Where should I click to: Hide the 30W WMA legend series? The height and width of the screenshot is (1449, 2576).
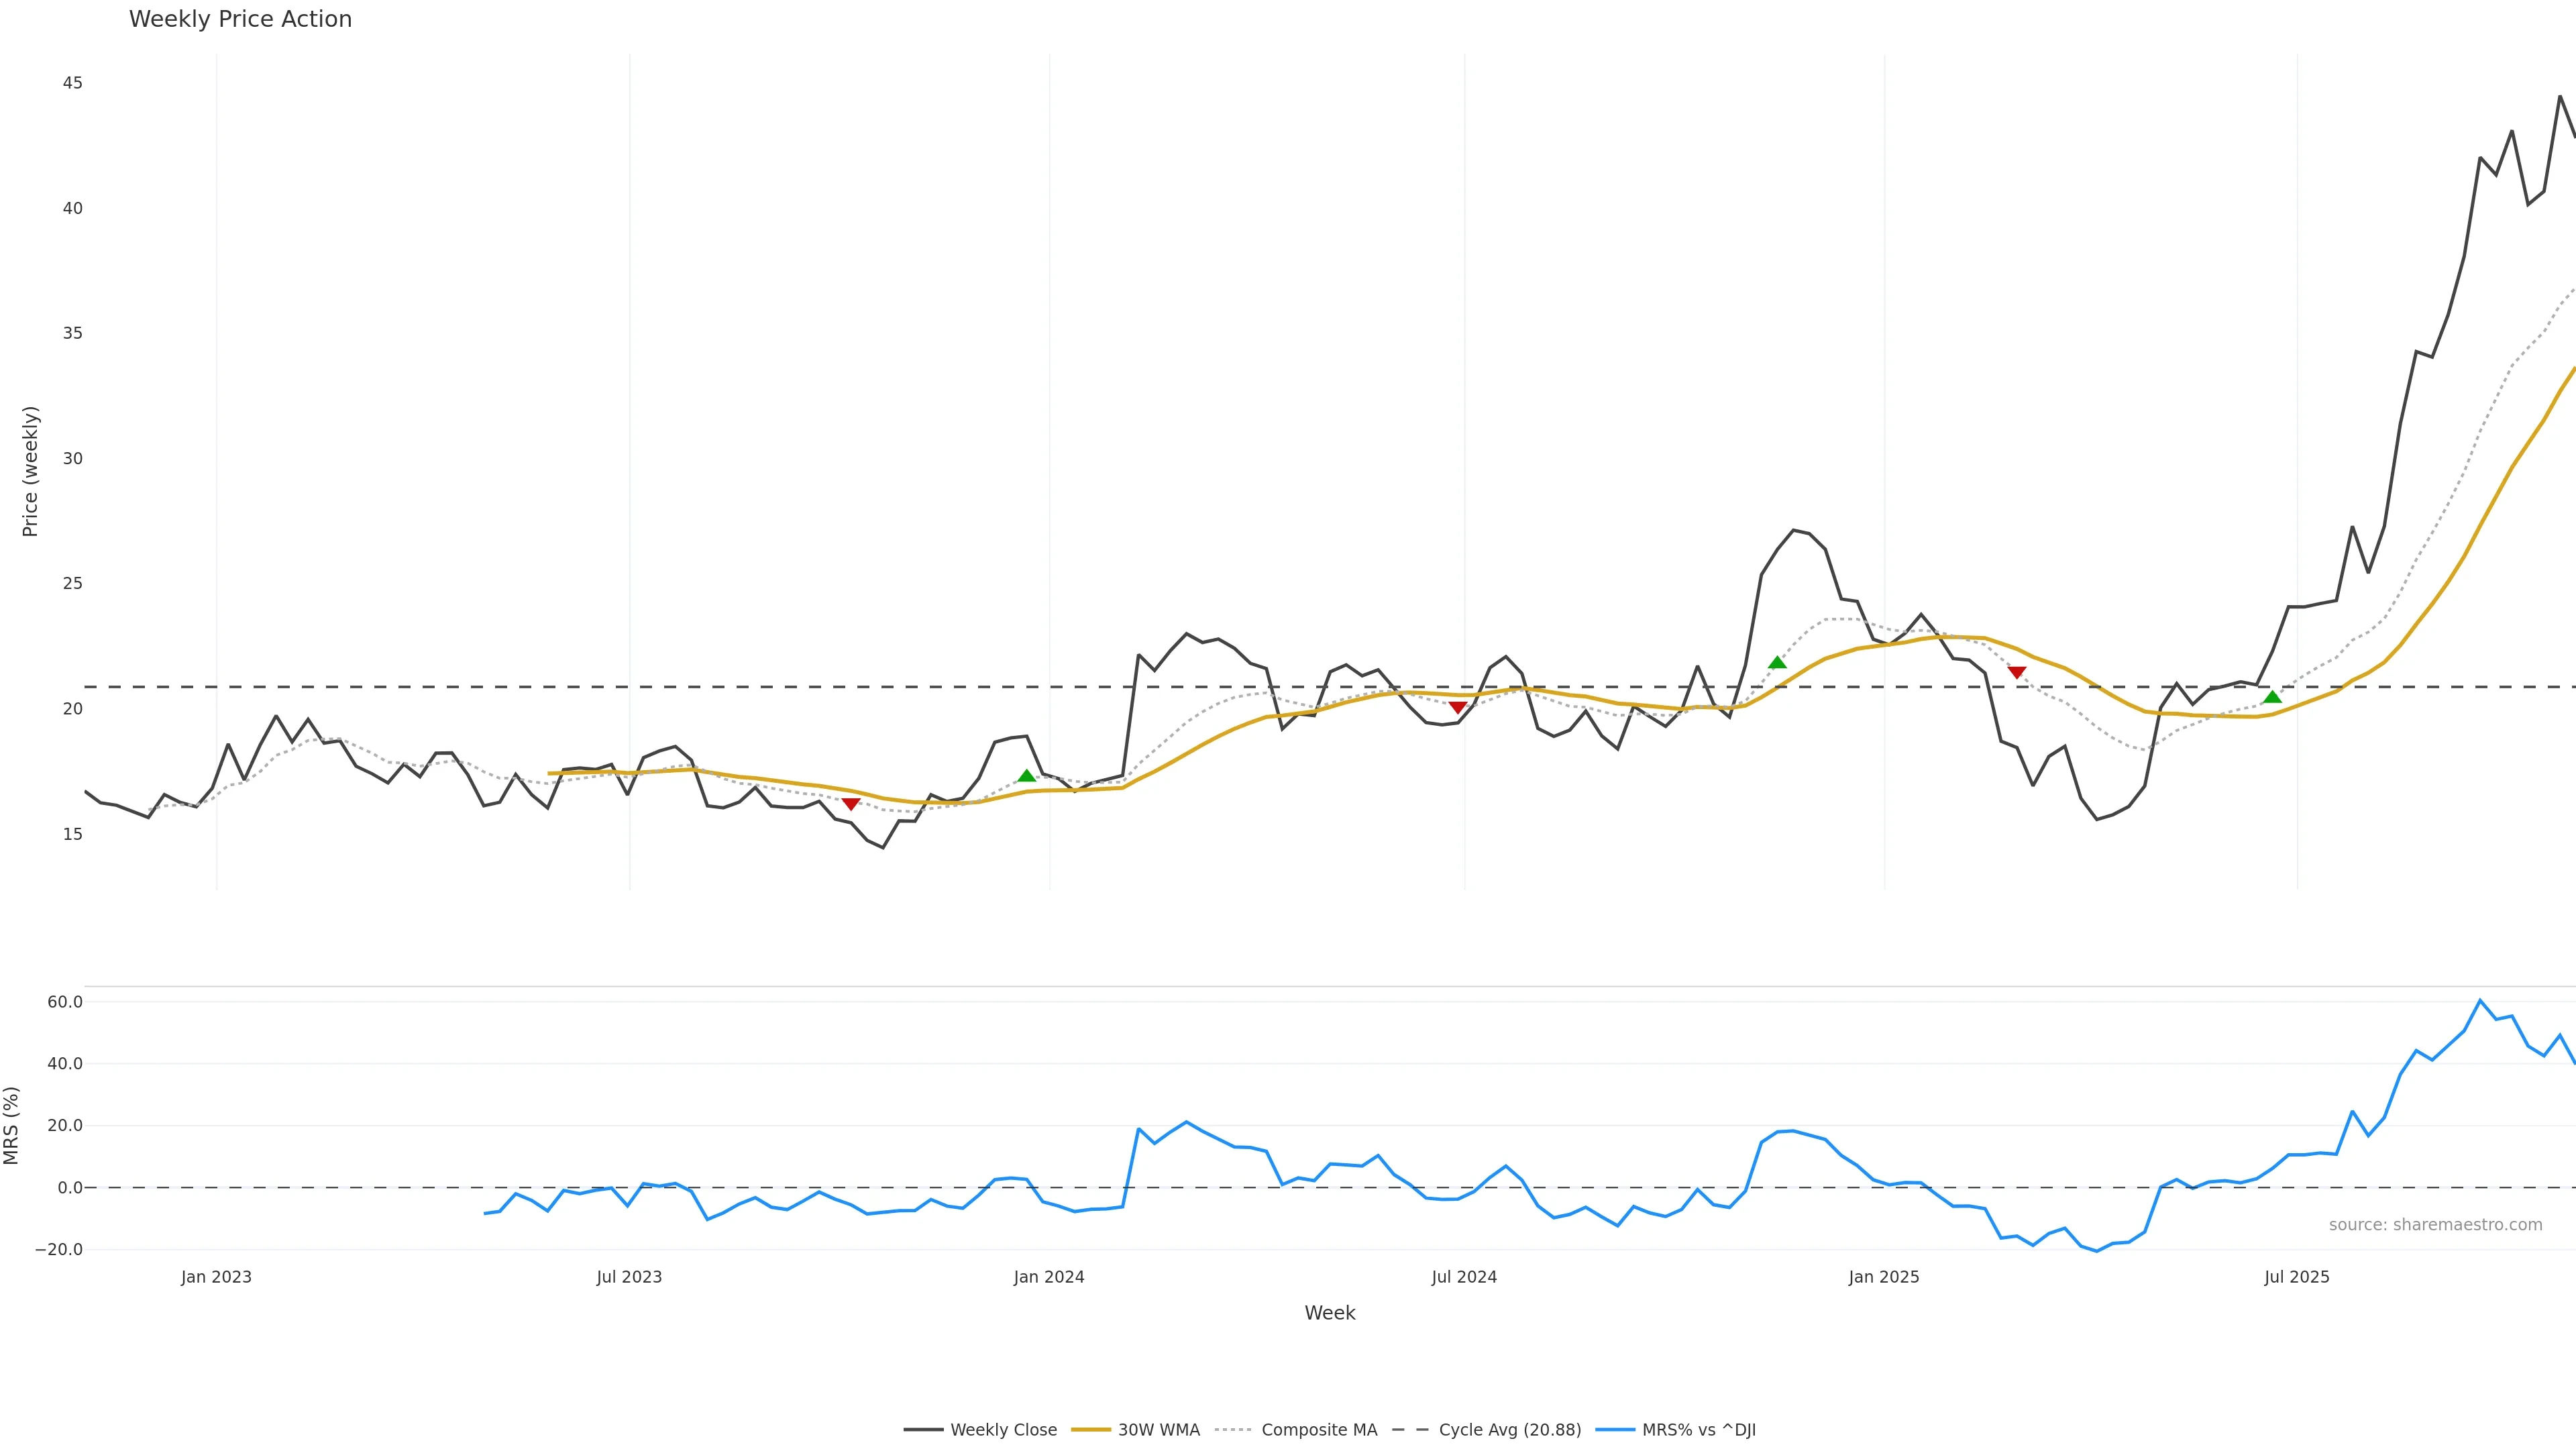[1158, 1430]
